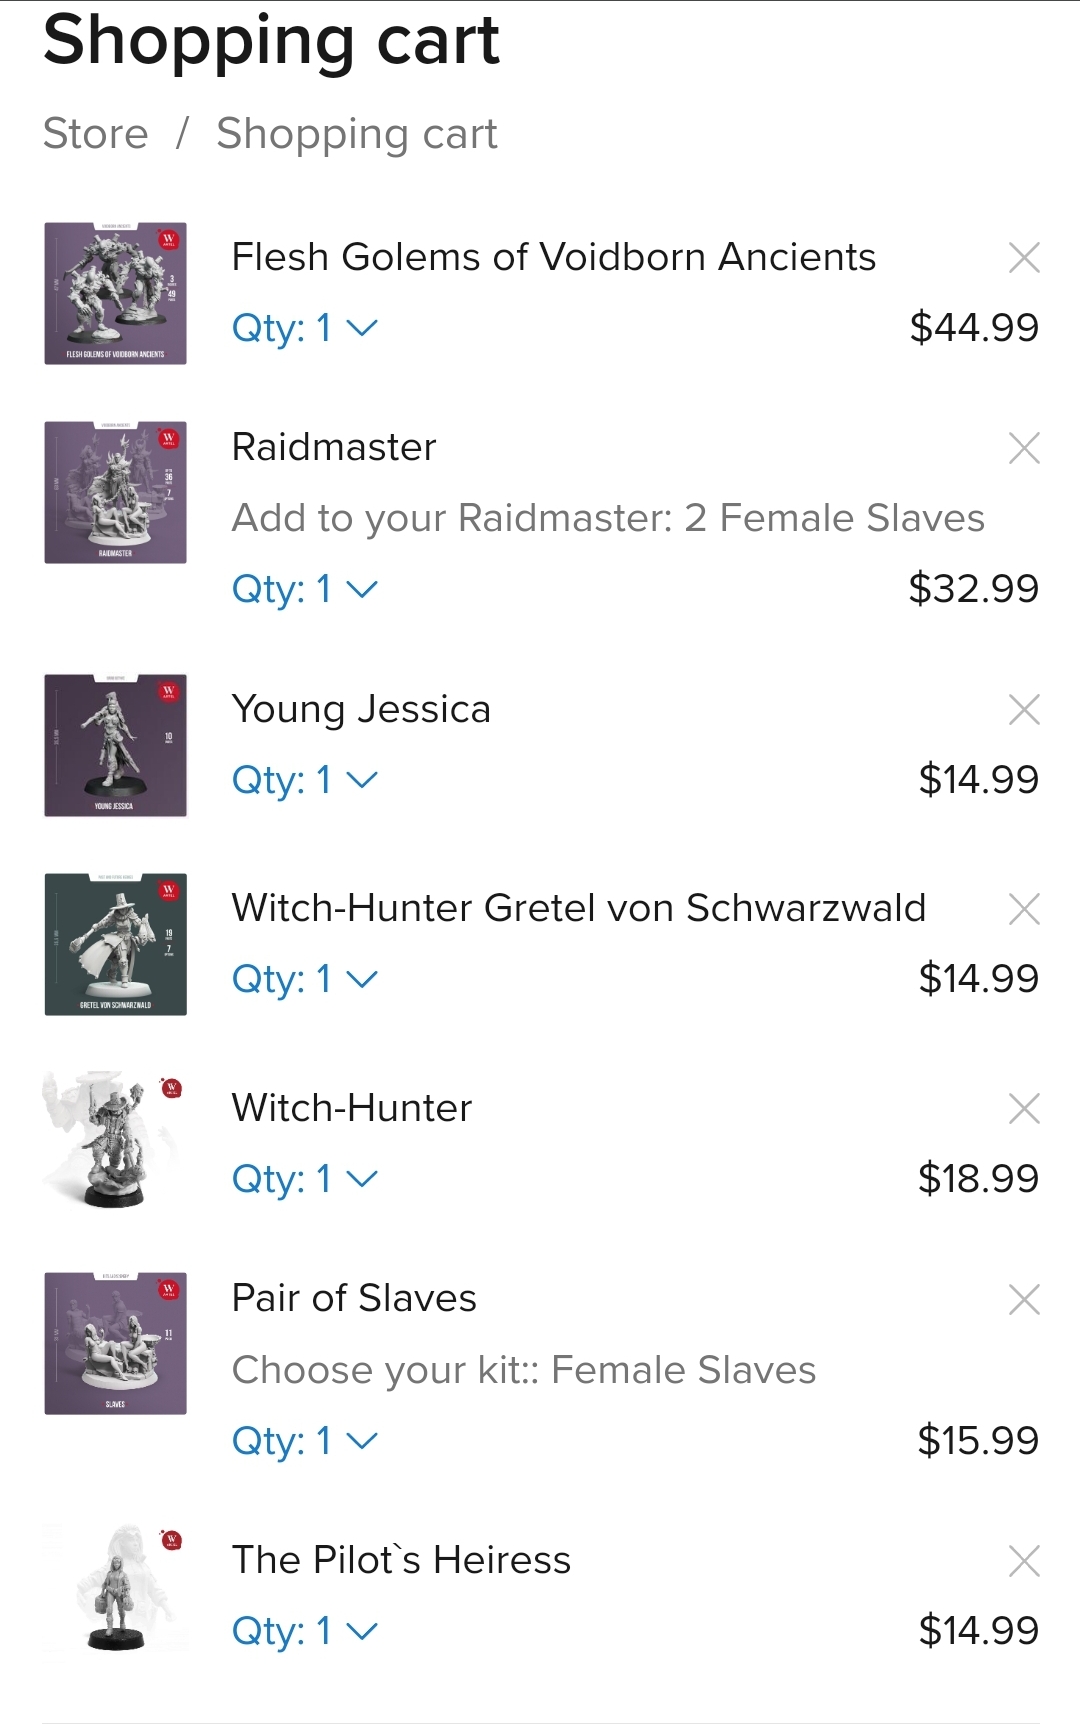1080x1724 pixels.
Task: Delete The Pilot`s Heiress from cart
Action: 1024,1561
